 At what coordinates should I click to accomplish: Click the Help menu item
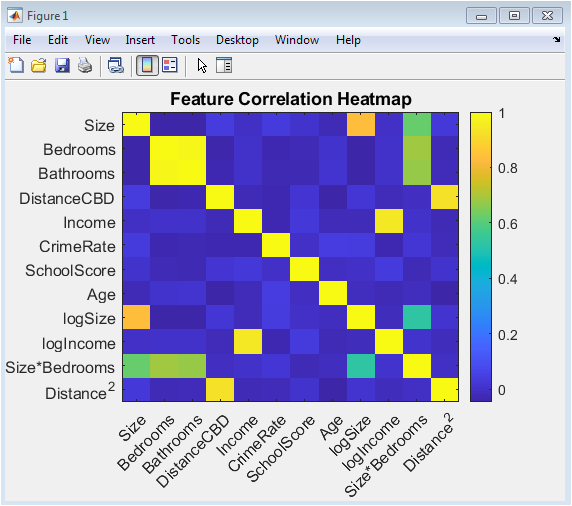348,40
